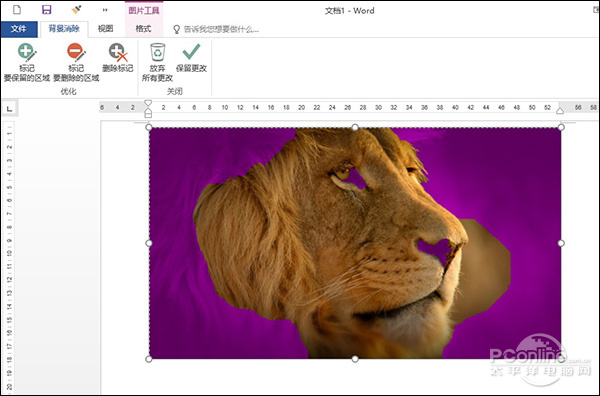600x396 pixels.
Task: Switch to the Background Removal tab (背景消除)
Action: 64,29
